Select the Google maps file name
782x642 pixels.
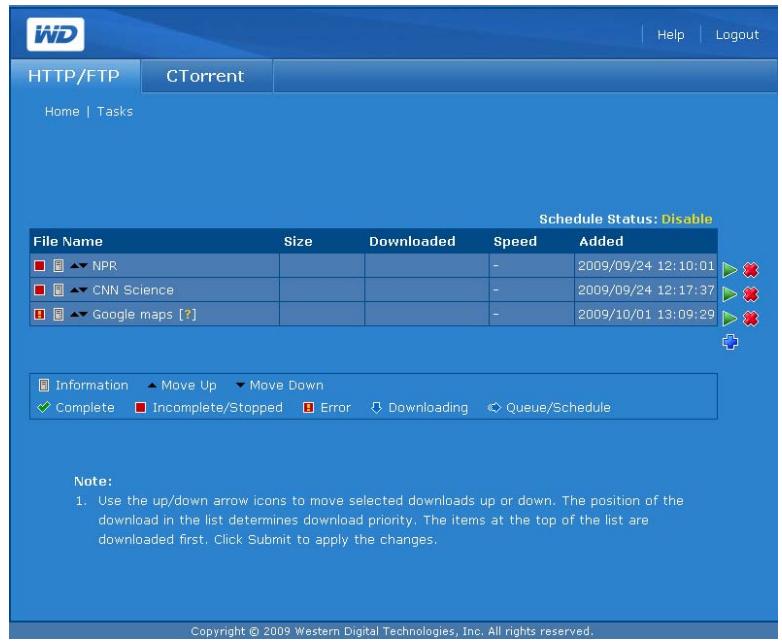(x=132, y=314)
